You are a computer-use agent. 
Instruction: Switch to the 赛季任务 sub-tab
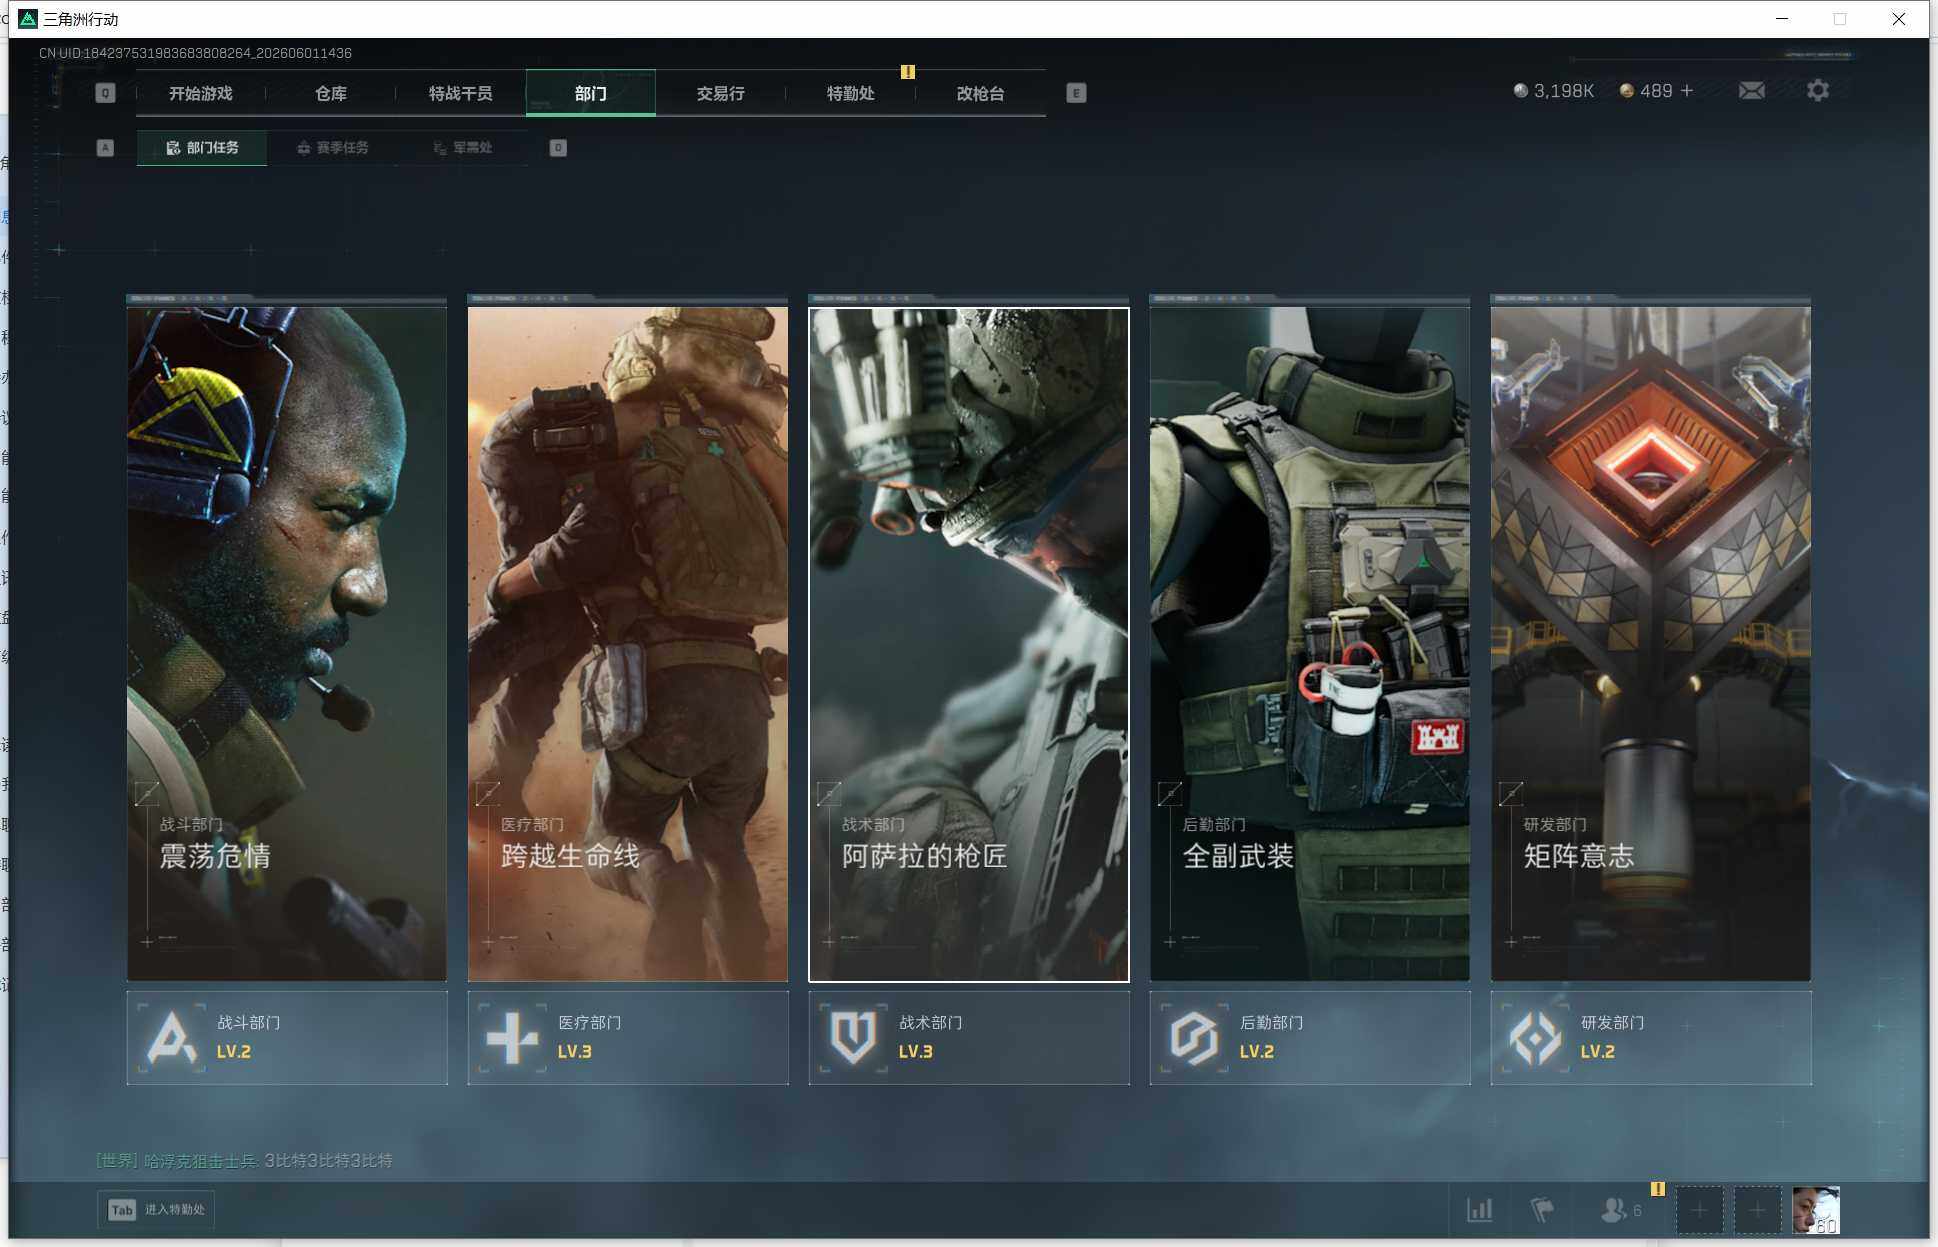333,148
